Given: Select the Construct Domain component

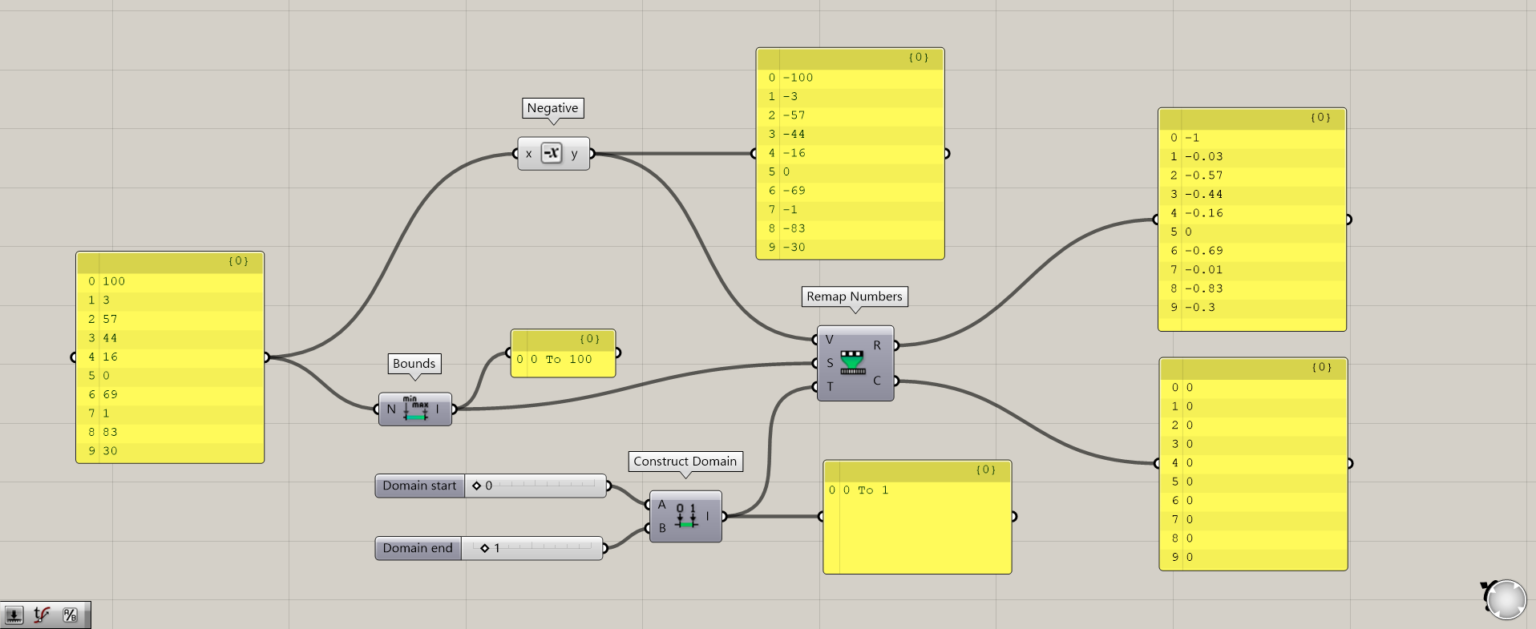Looking at the screenshot, I should tap(685, 516).
